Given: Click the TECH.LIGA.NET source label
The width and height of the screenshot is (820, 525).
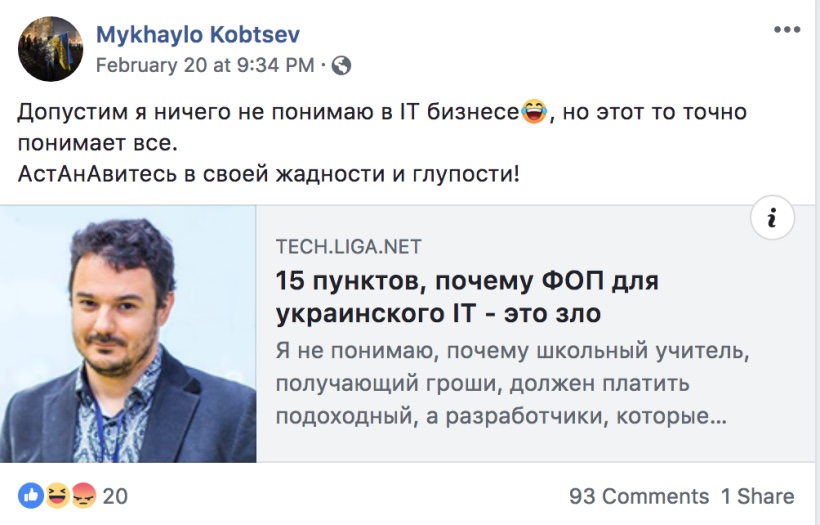Looking at the screenshot, I should click(x=348, y=247).
